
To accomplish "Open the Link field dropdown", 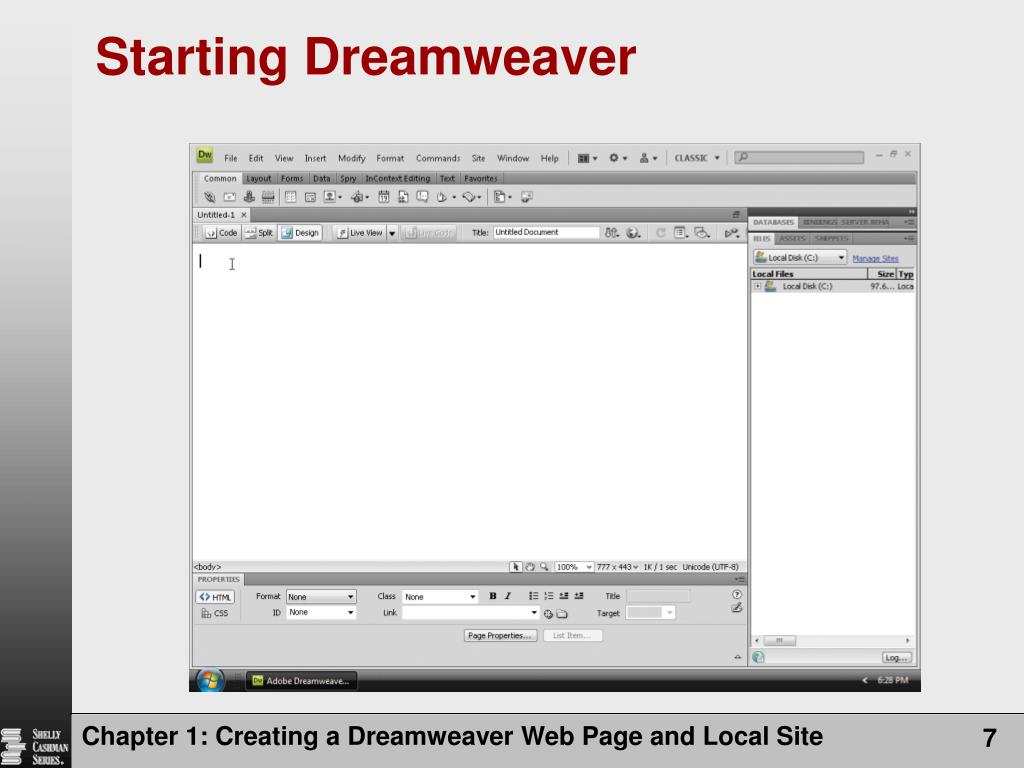I will point(534,613).
